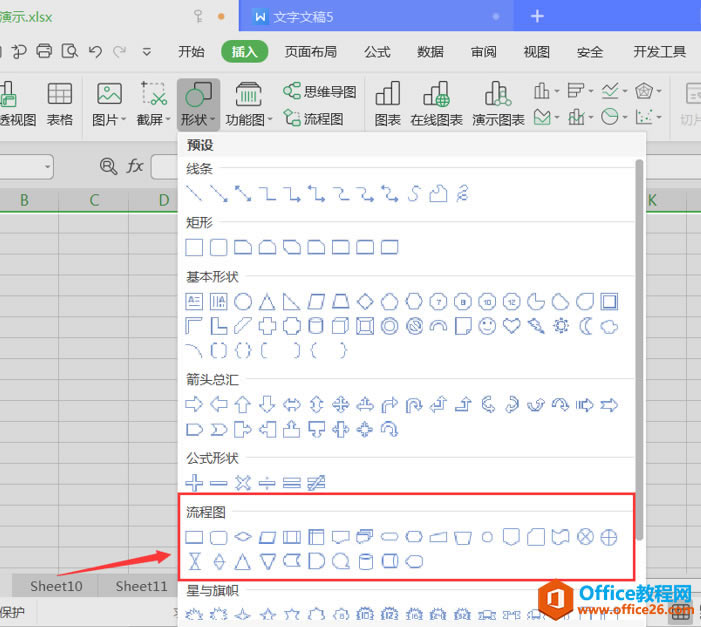The height and width of the screenshot is (627, 701).
Task: Switch to the 页面布局 tab
Action: pyautogui.click(x=311, y=52)
